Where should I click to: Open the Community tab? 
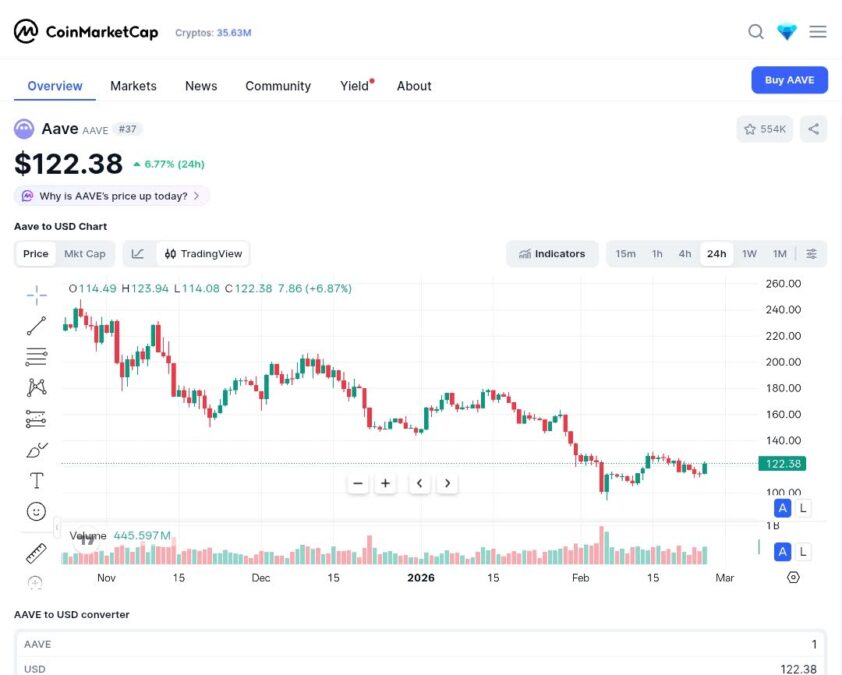pyautogui.click(x=278, y=86)
